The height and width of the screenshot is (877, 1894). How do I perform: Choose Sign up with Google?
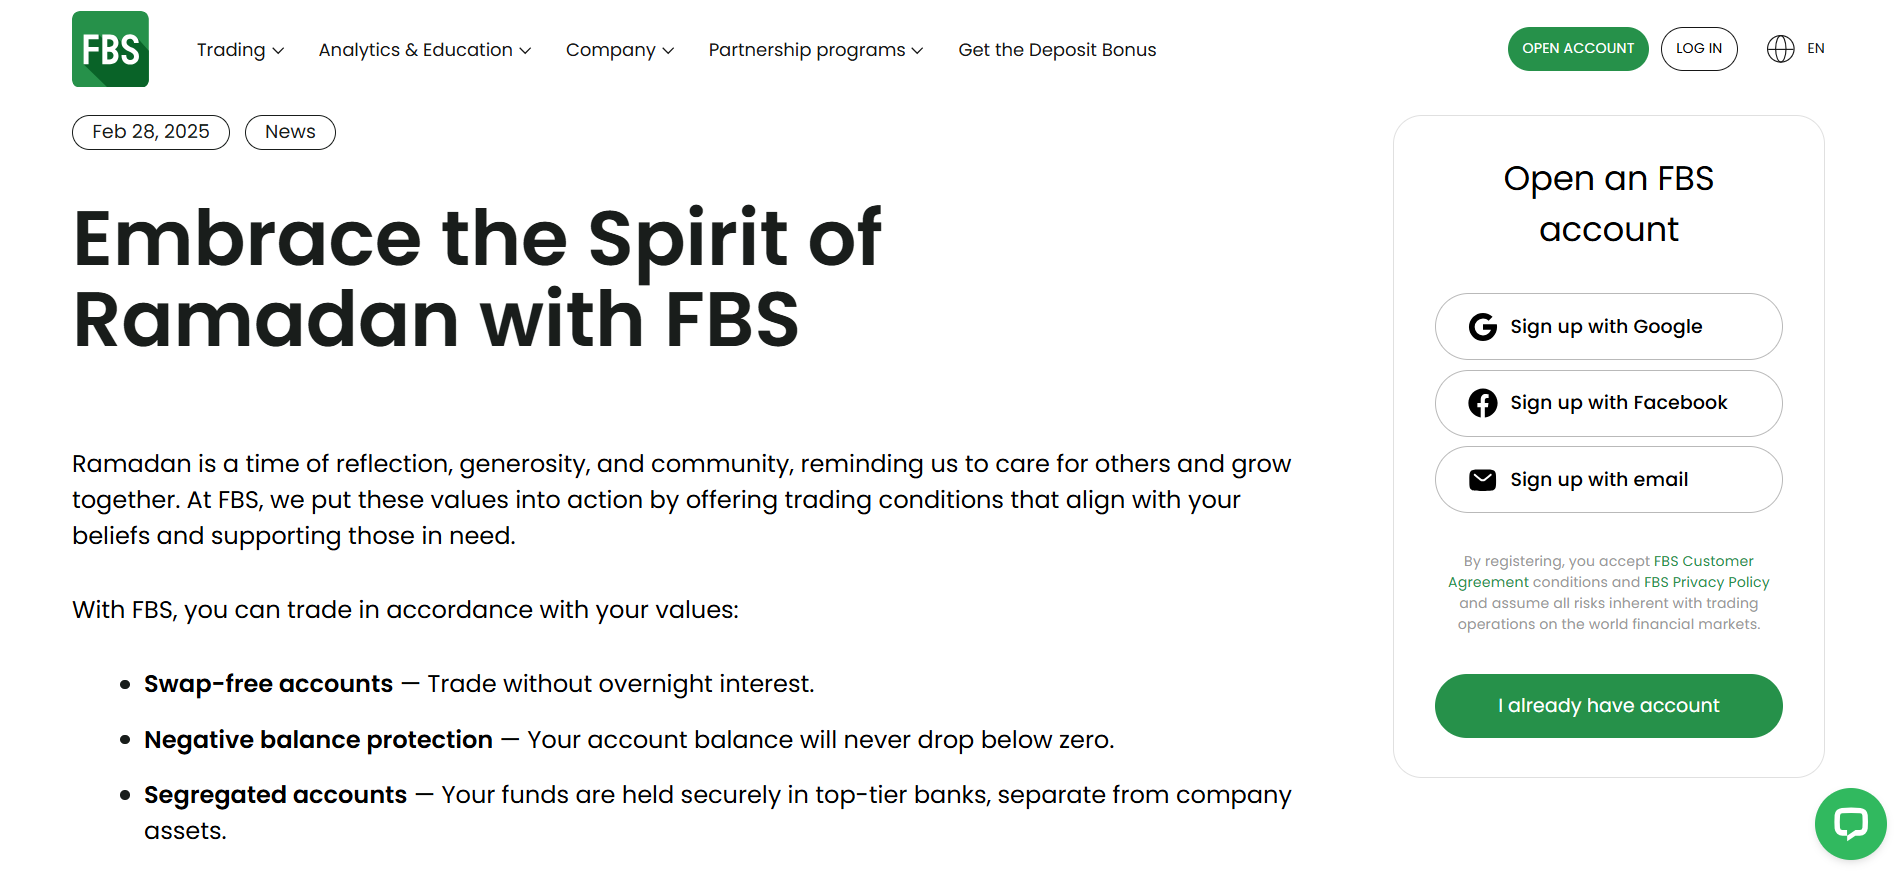pos(1608,327)
